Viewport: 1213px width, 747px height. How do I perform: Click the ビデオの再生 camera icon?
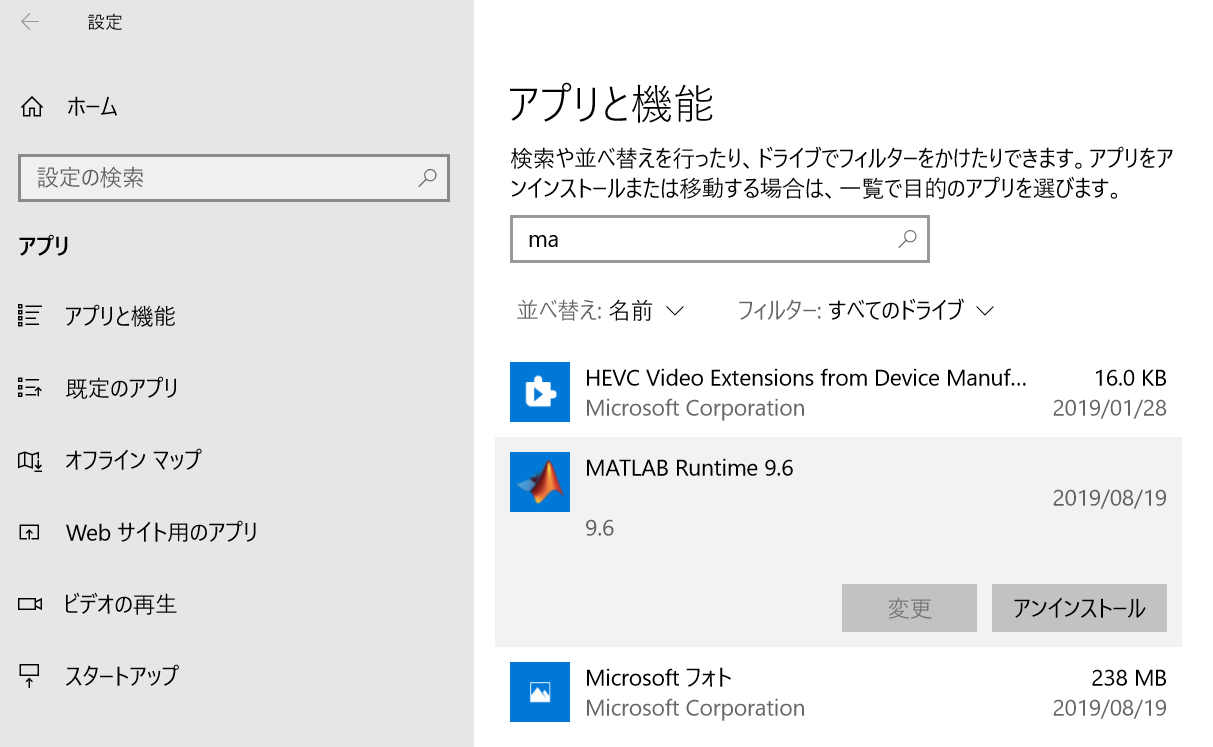pos(30,604)
